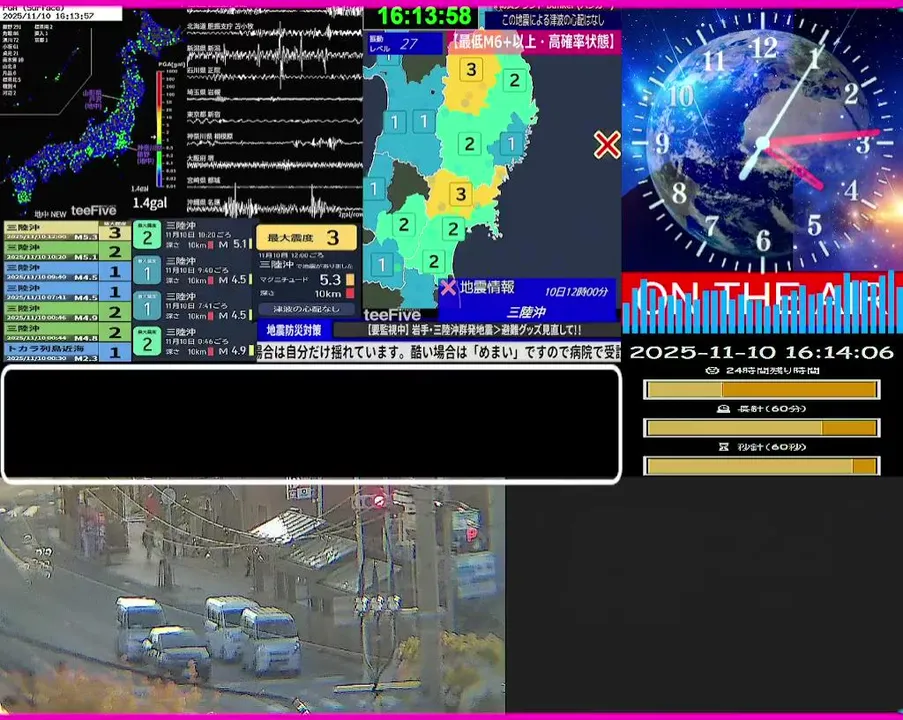The width and height of the screenshot is (903, 720).
Task: Click the この地震による津波の心配はなし notice
Action: point(553,20)
